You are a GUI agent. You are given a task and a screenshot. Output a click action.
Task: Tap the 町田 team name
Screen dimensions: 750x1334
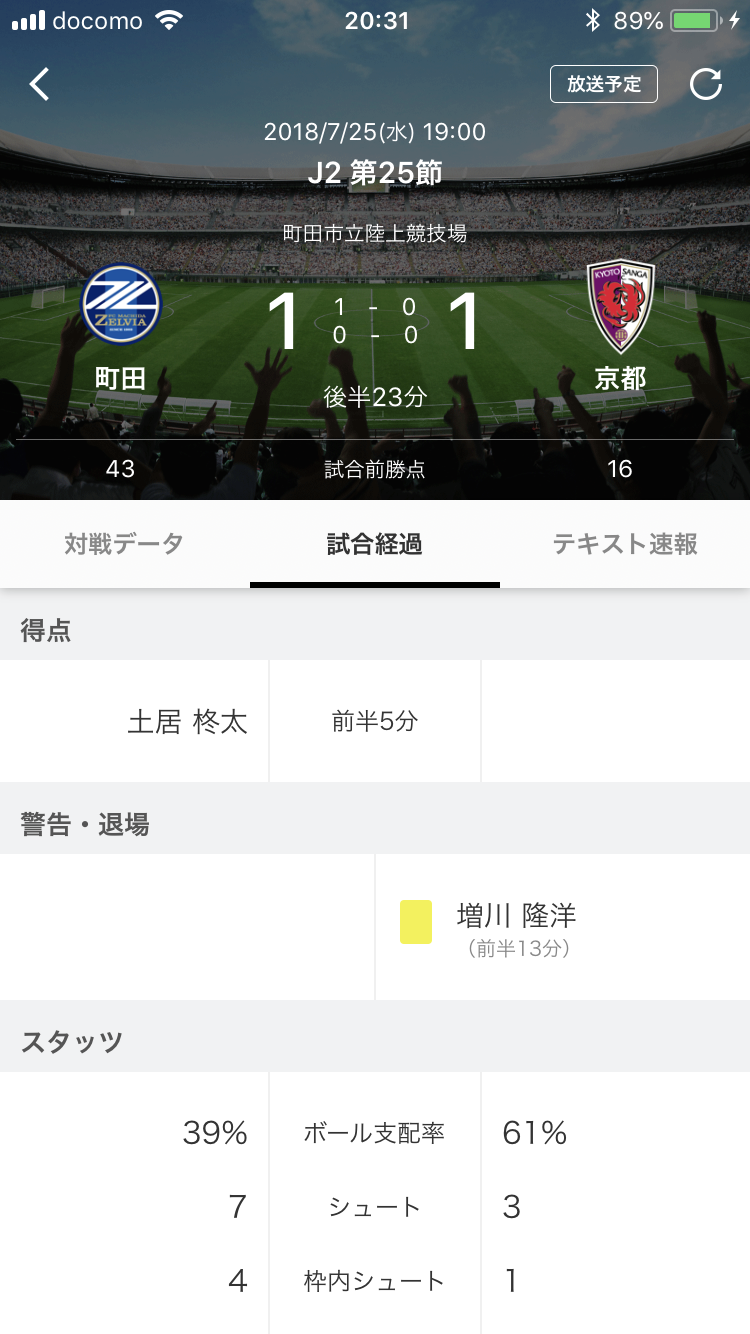(120, 378)
